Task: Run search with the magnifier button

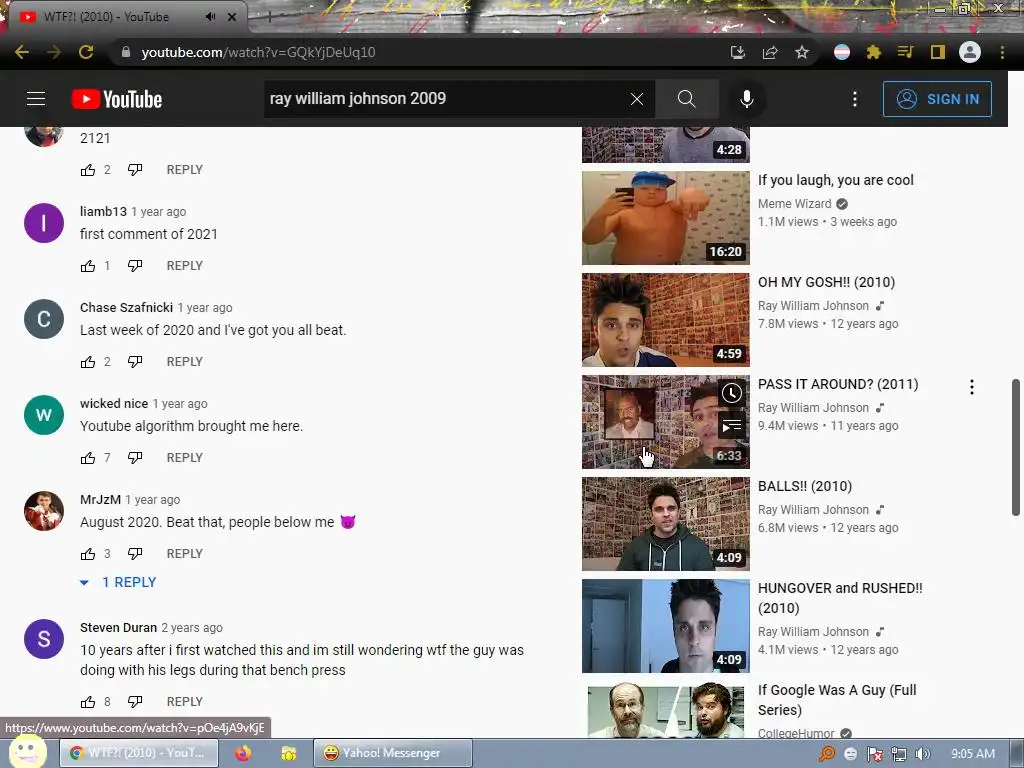Action: tap(686, 99)
